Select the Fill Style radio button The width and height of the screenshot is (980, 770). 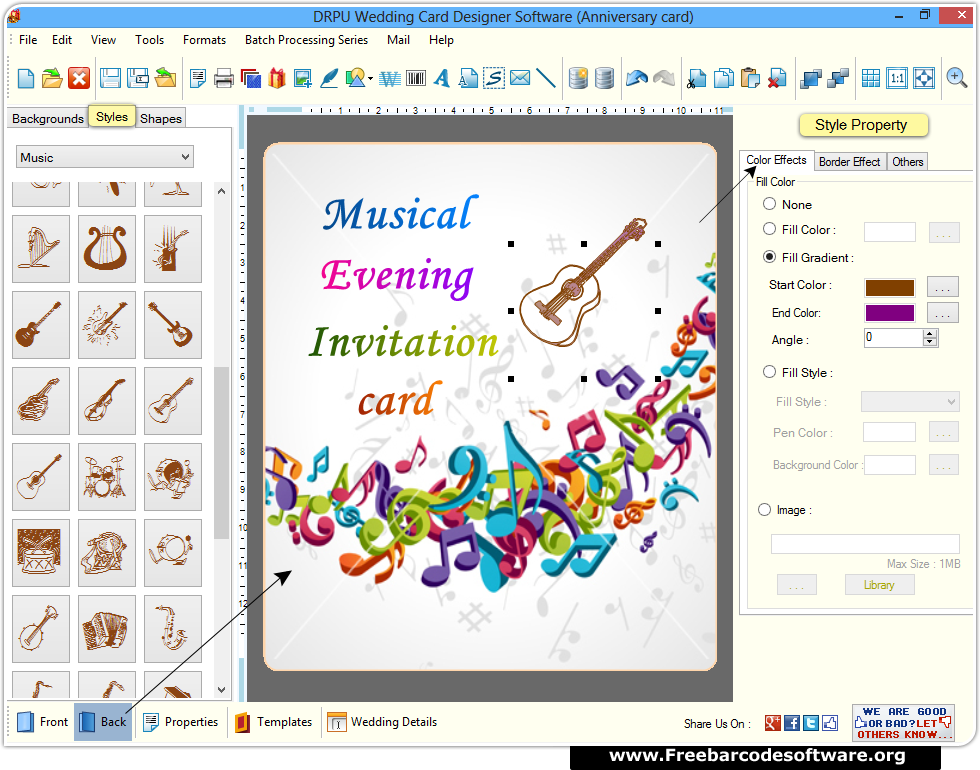pos(769,372)
